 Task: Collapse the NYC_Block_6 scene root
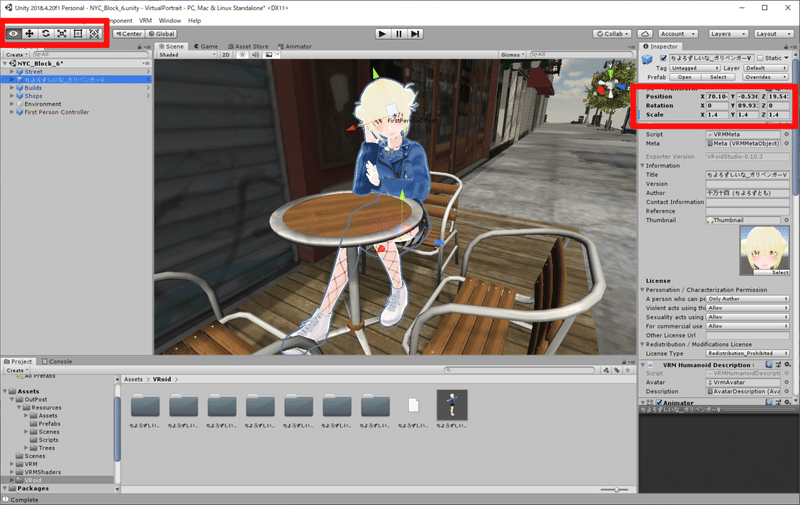pyautogui.click(x=6, y=63)
